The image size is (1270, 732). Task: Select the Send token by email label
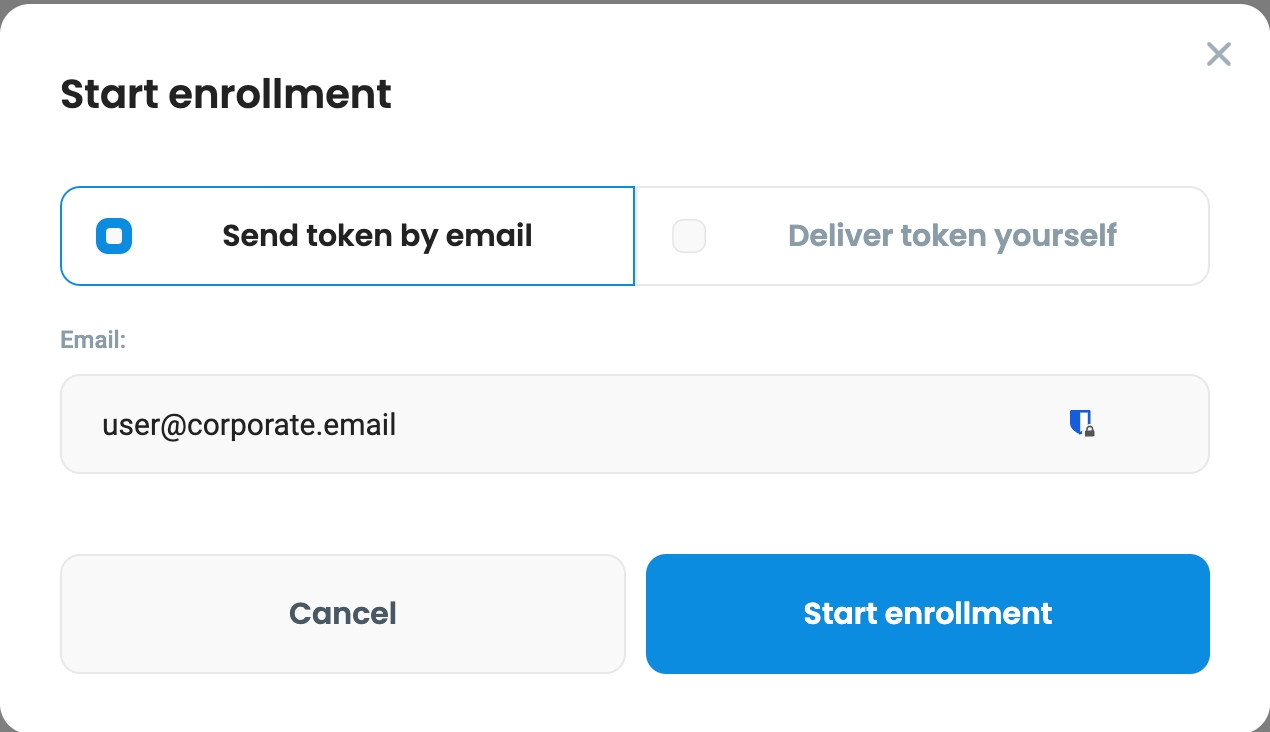tap(377, 236)
